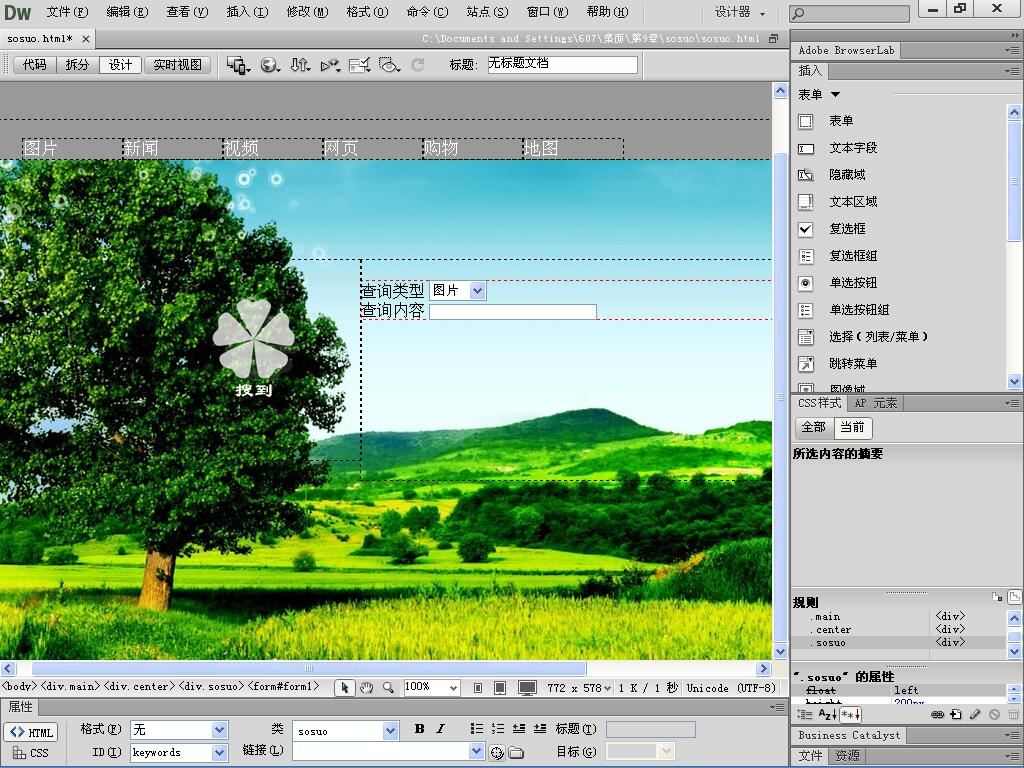Click the preview in browser globe icon
The width and height of the screenshot is (1024, 768).
270,65
